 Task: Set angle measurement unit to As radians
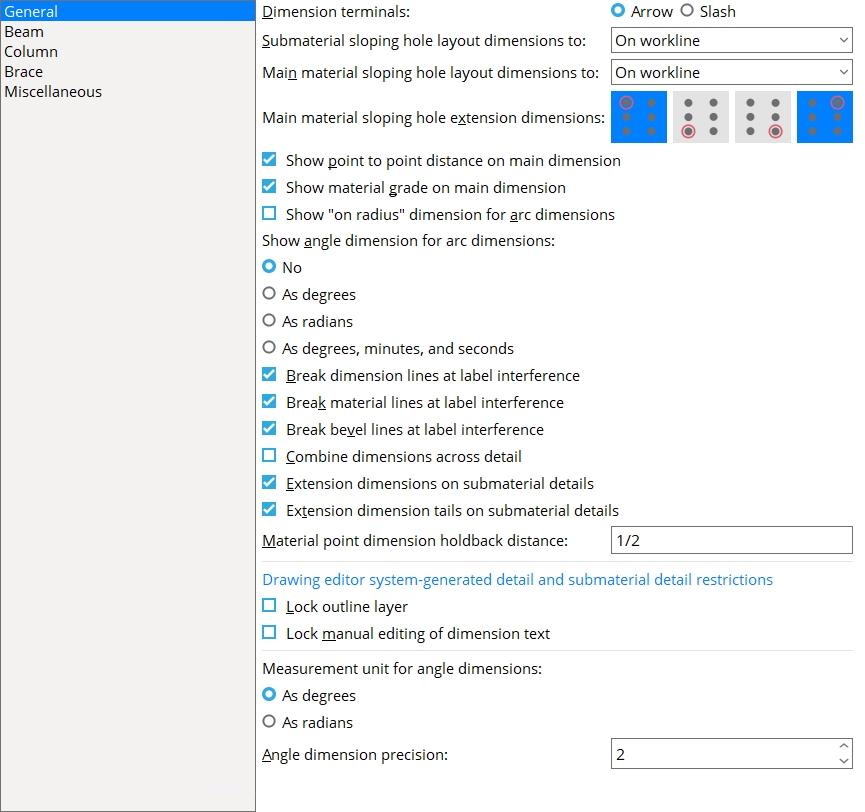point(269,722)
